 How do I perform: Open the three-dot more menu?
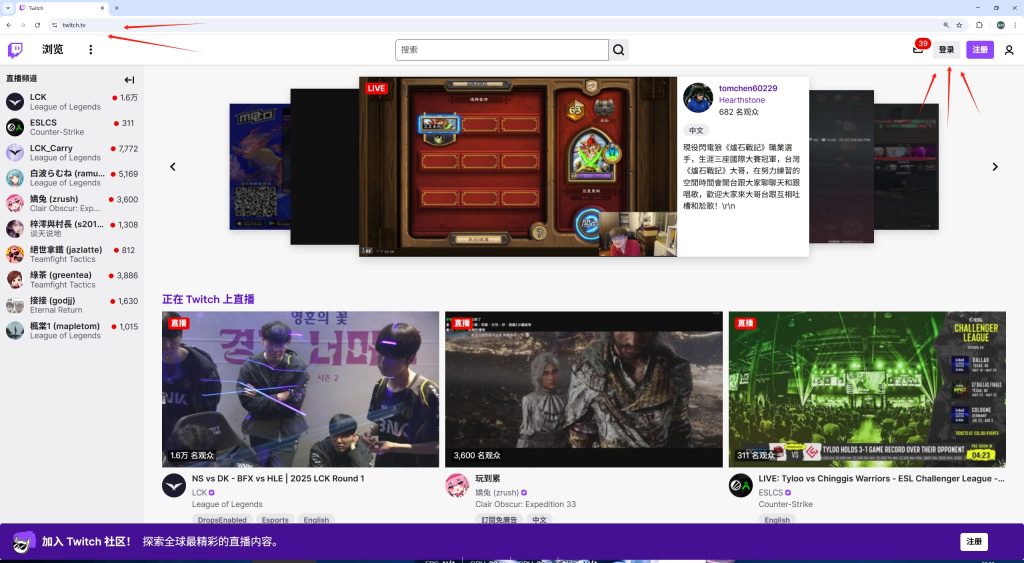(91, 50)
